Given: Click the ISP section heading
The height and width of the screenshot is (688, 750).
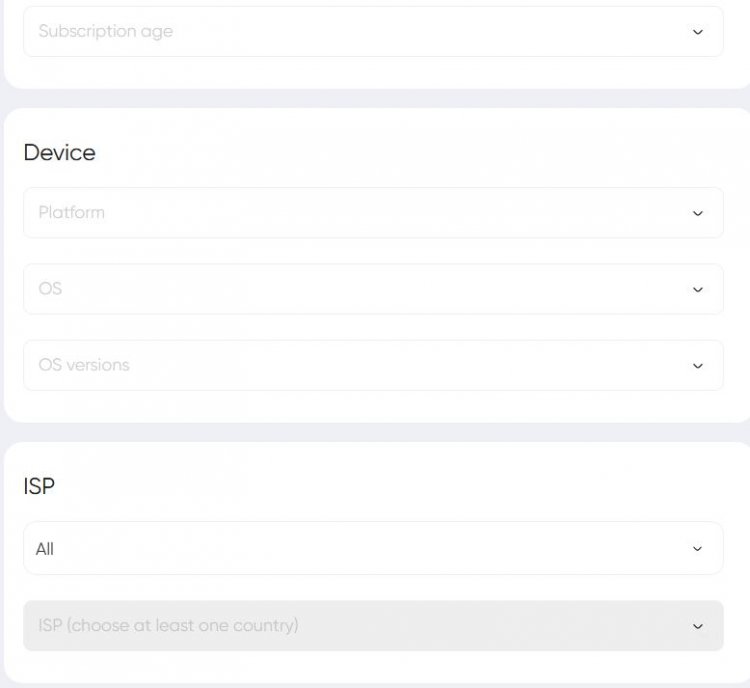Looking at the screenshot, I should 39,486.
